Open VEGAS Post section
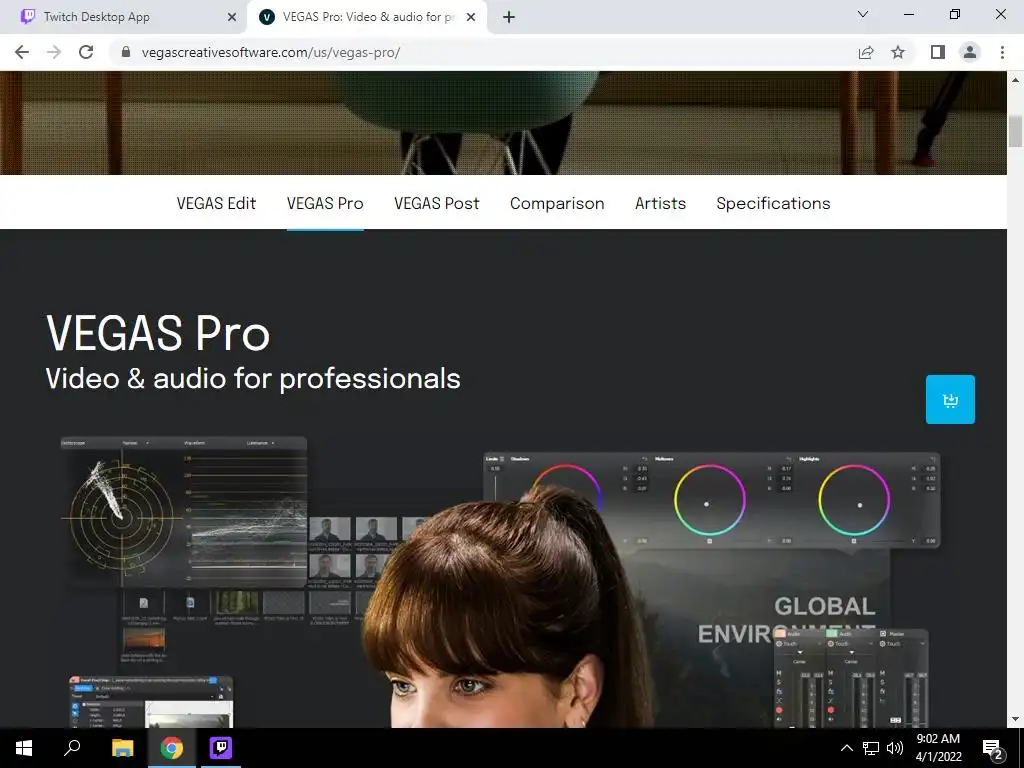Image resolution: width=1024 pixels, height=768 pixels. point(437,203)
